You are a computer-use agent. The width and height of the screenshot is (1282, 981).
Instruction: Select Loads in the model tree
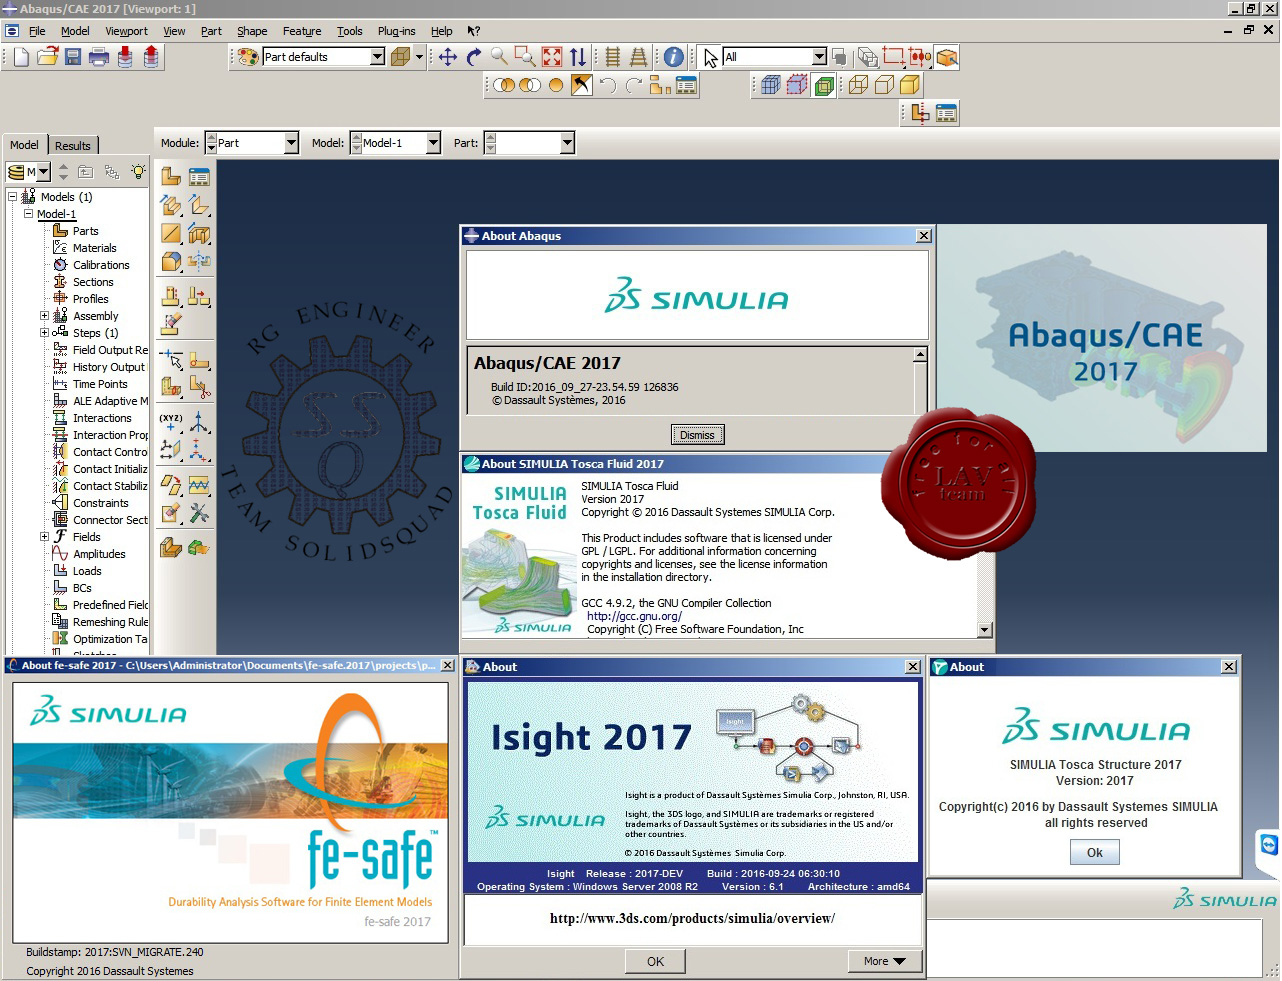tap(87, 571)
